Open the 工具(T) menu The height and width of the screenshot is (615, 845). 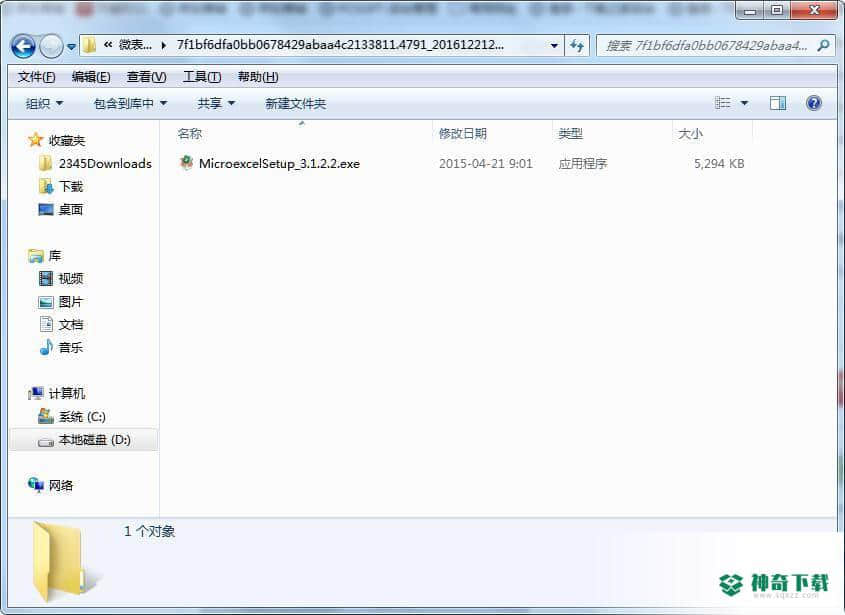[x=202, y=77]
